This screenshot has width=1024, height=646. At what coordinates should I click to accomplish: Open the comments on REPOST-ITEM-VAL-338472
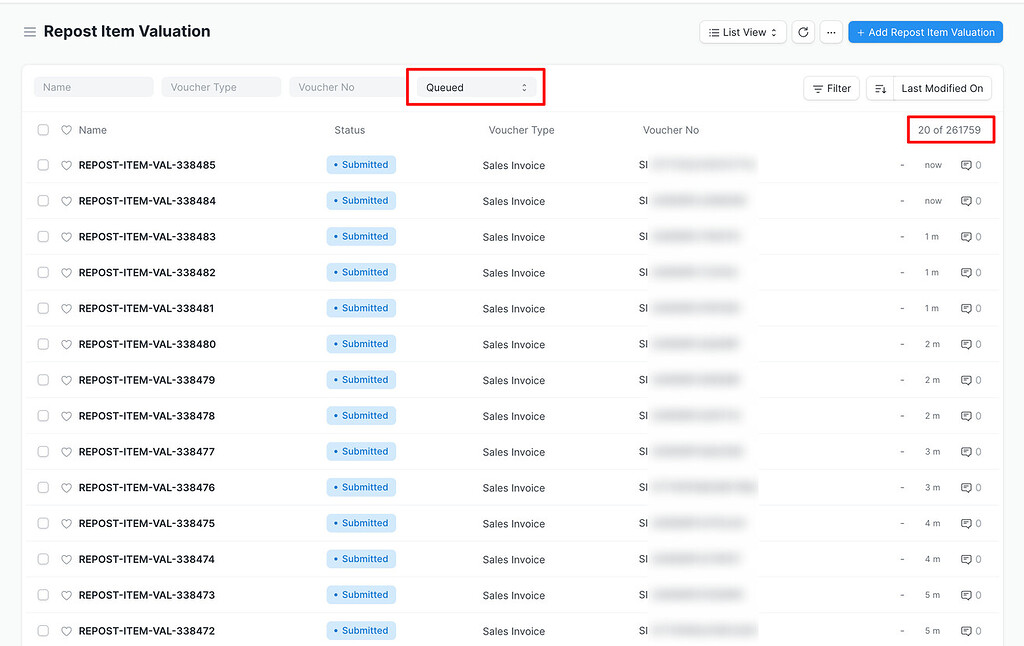[x=968, y=630]
